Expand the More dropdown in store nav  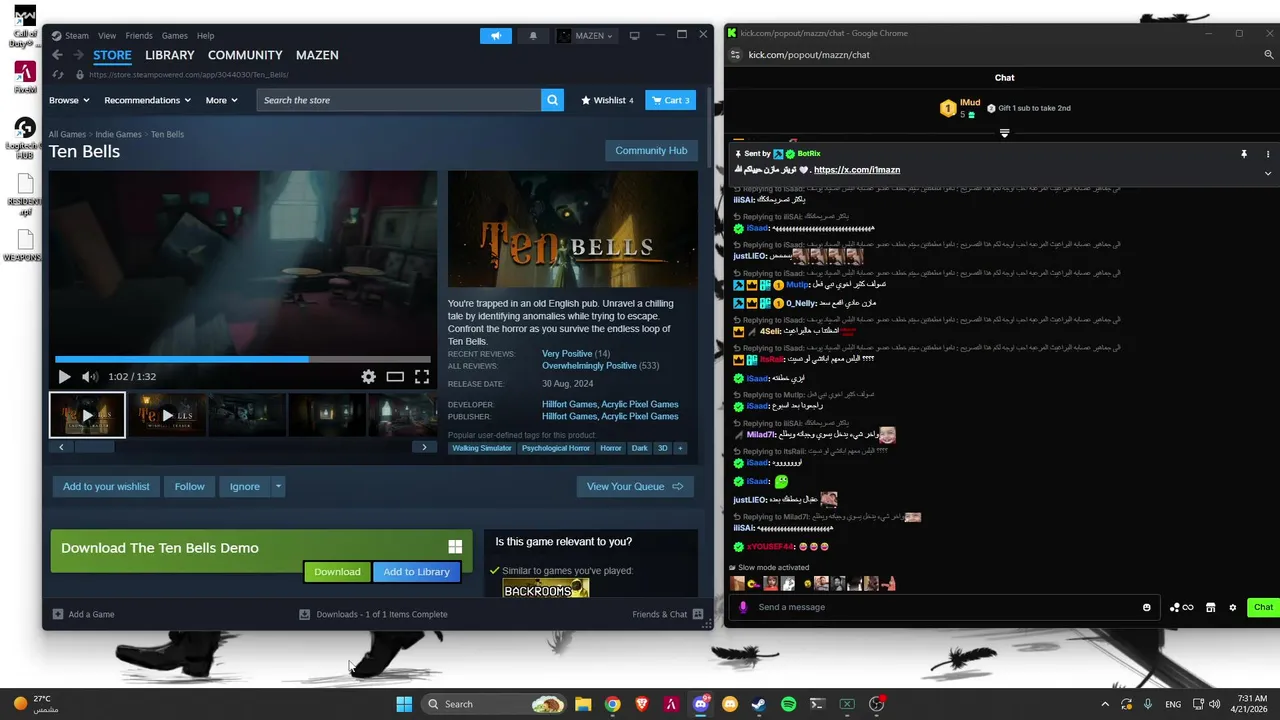click(222, 100)
